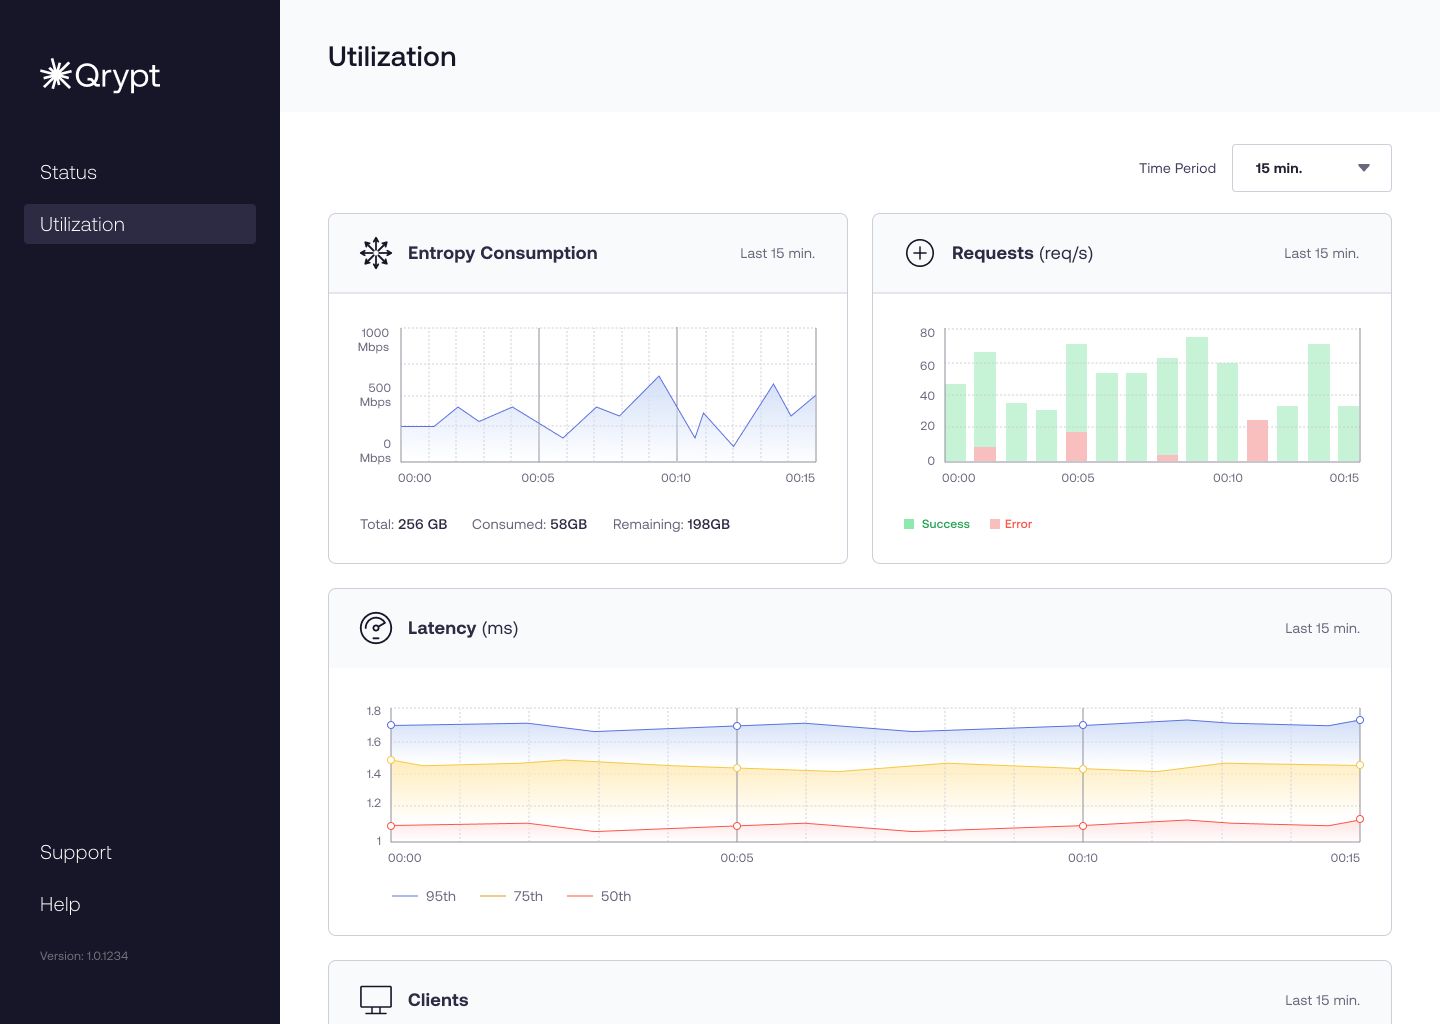Click the 75th percentile legend entry
1440x1024 pixels.
click(511, 896)
